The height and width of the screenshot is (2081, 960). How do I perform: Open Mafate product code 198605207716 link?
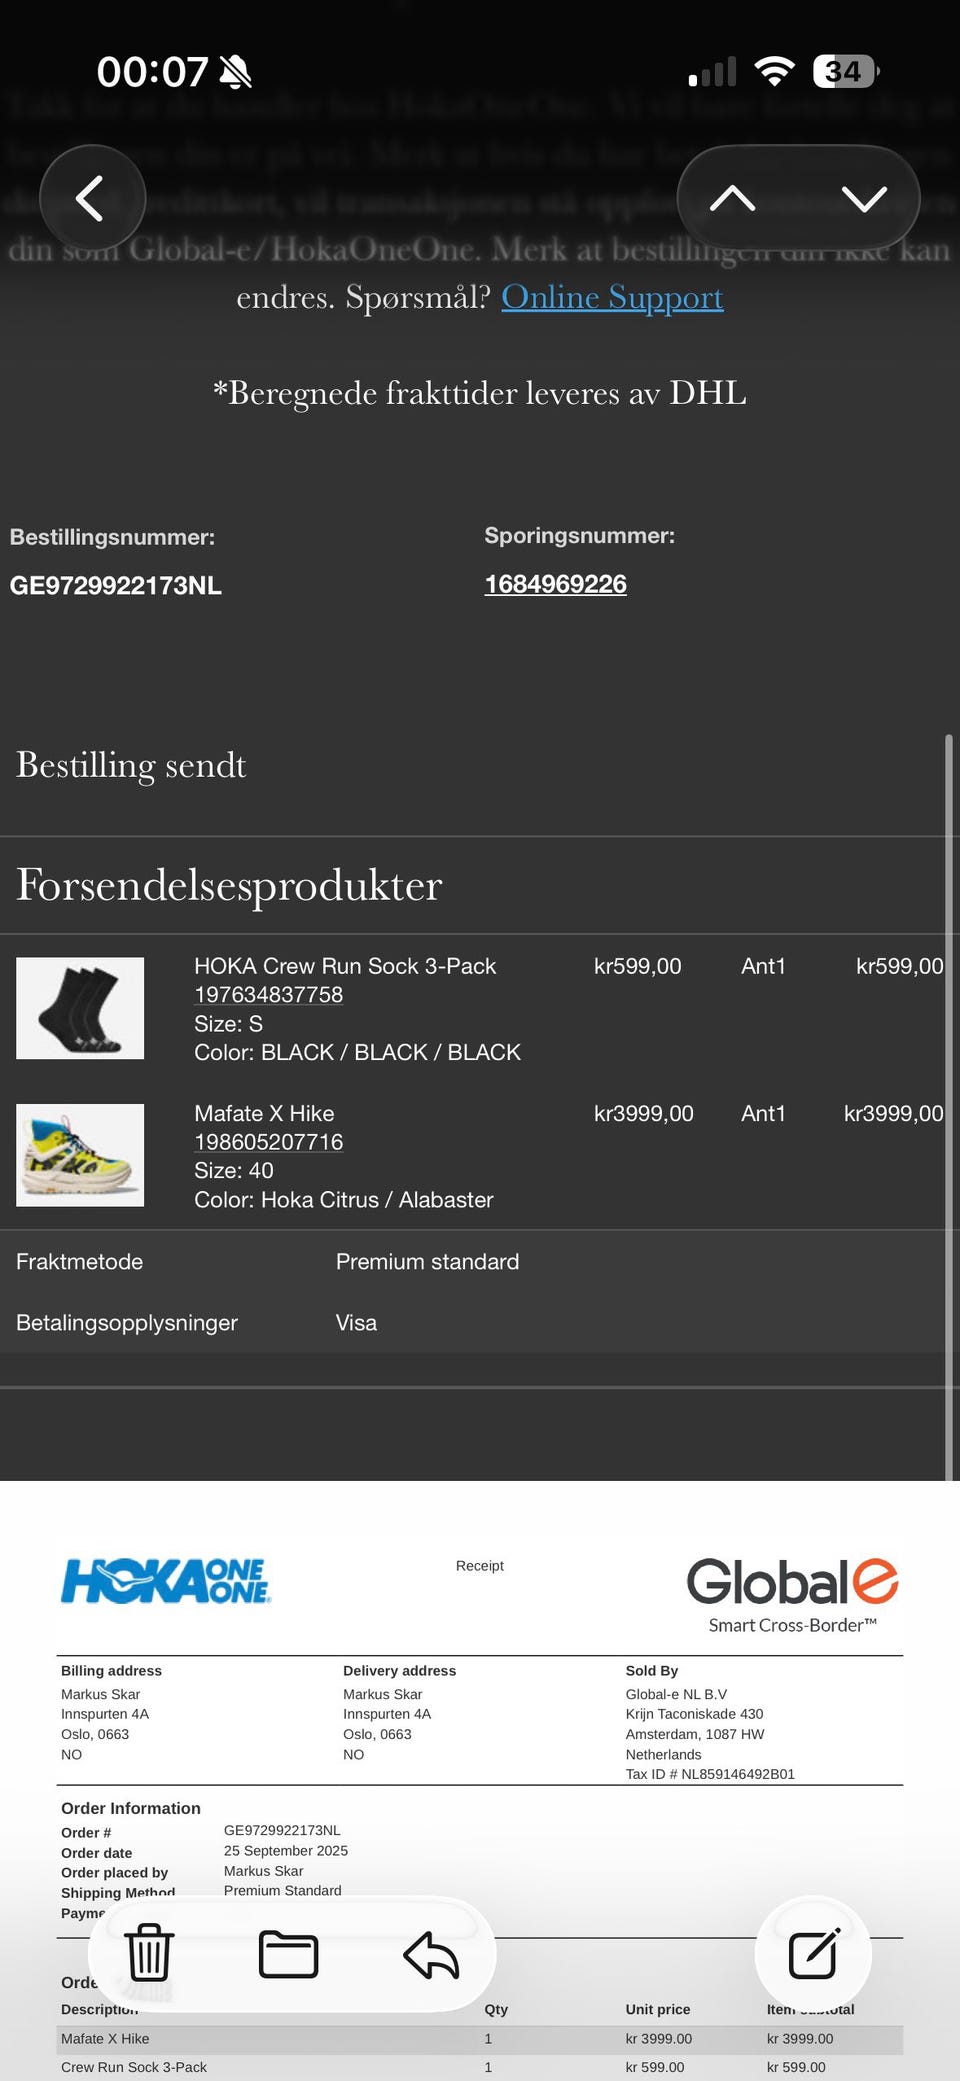[x=268, y=1142]
